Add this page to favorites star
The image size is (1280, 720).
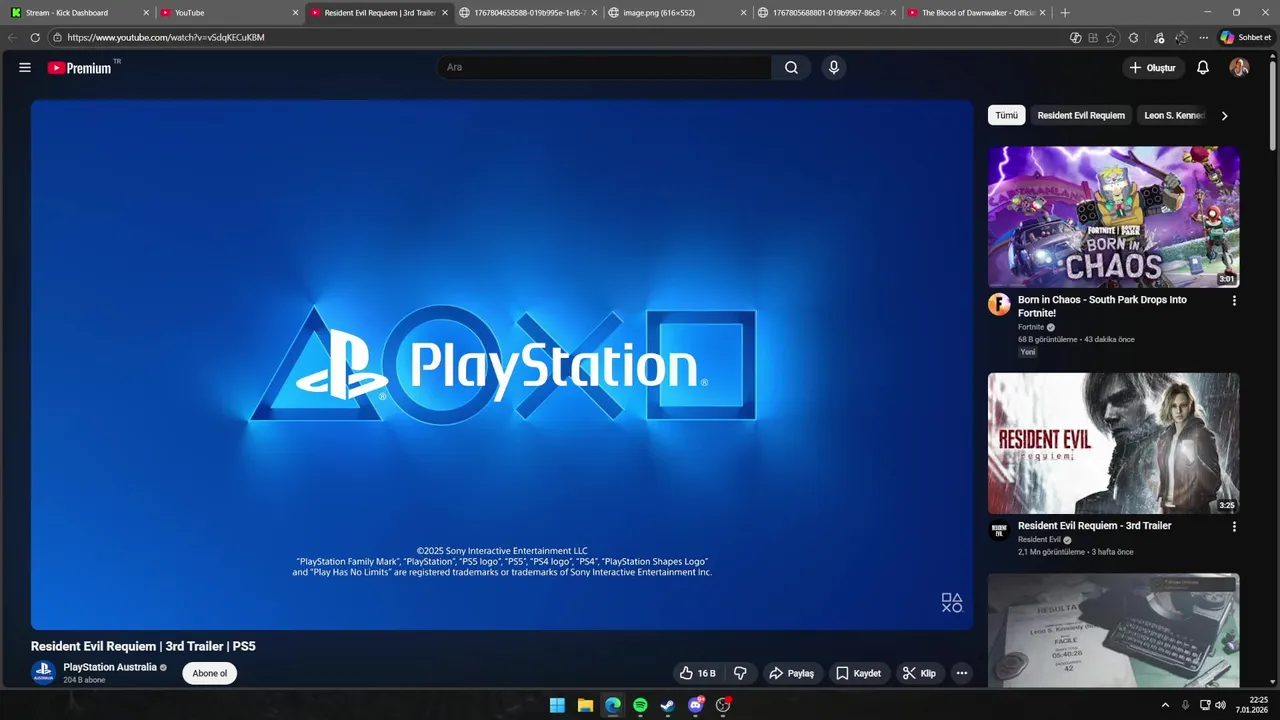[x=1111, y=37]
